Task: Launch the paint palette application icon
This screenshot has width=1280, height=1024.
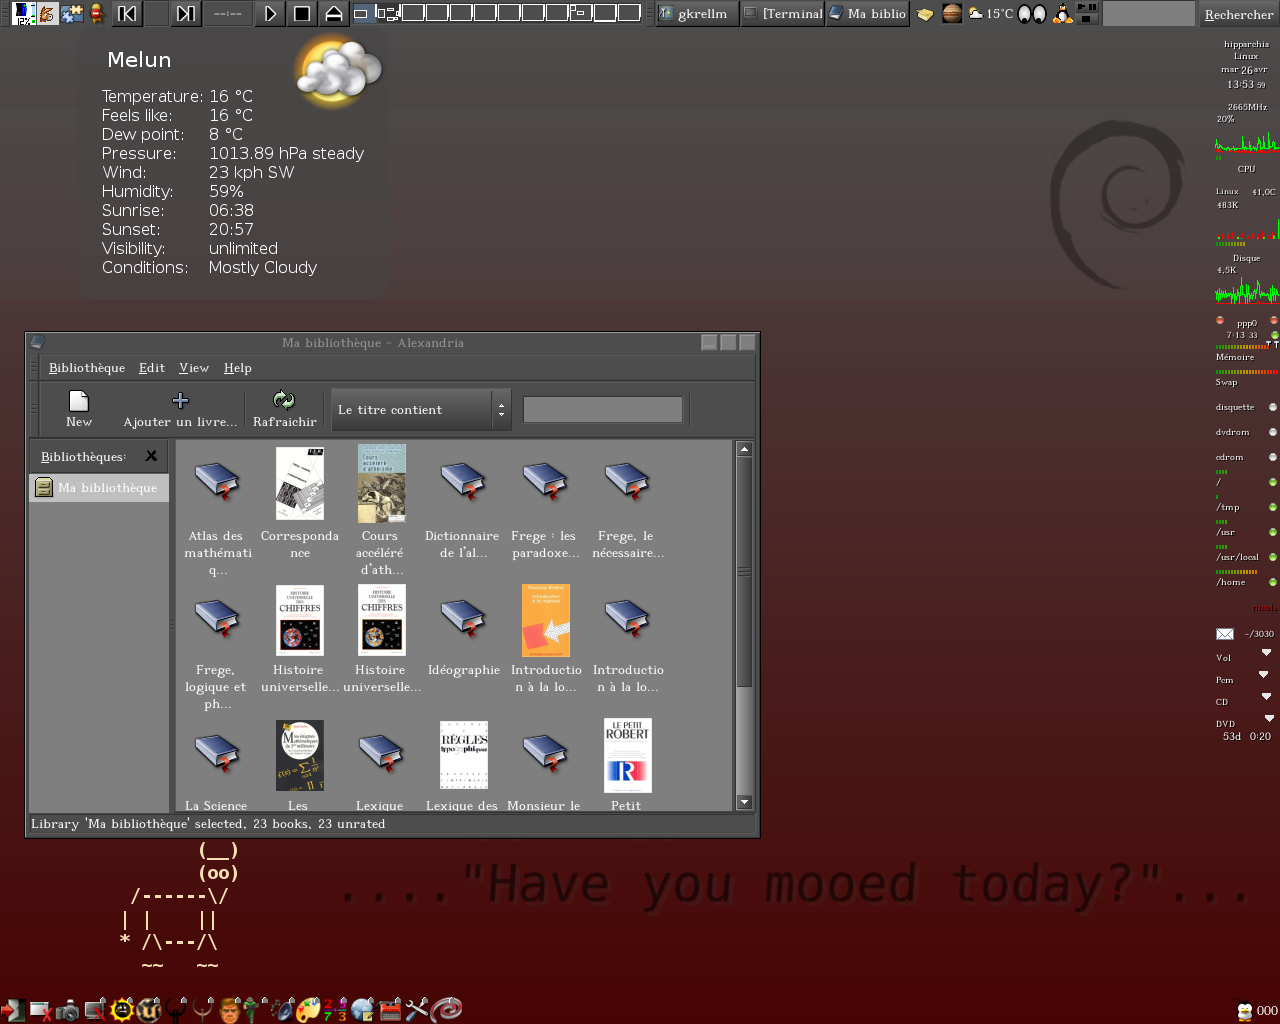Action: 309,1010
